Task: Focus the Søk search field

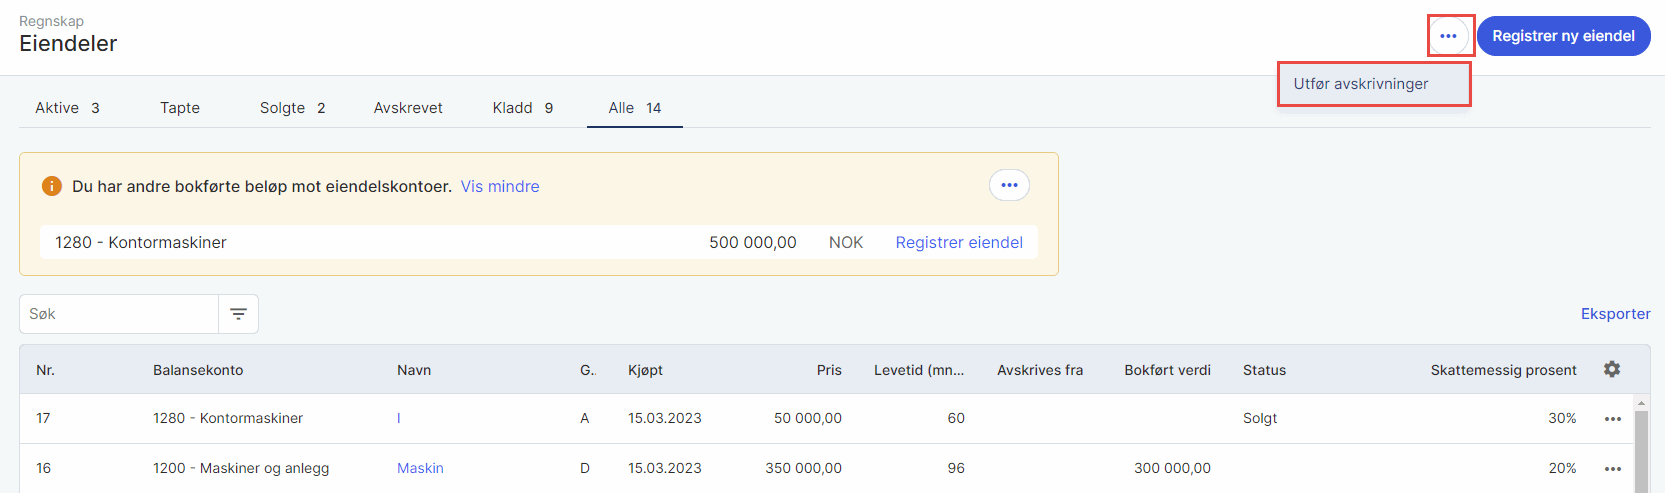Action: point(120,314)
